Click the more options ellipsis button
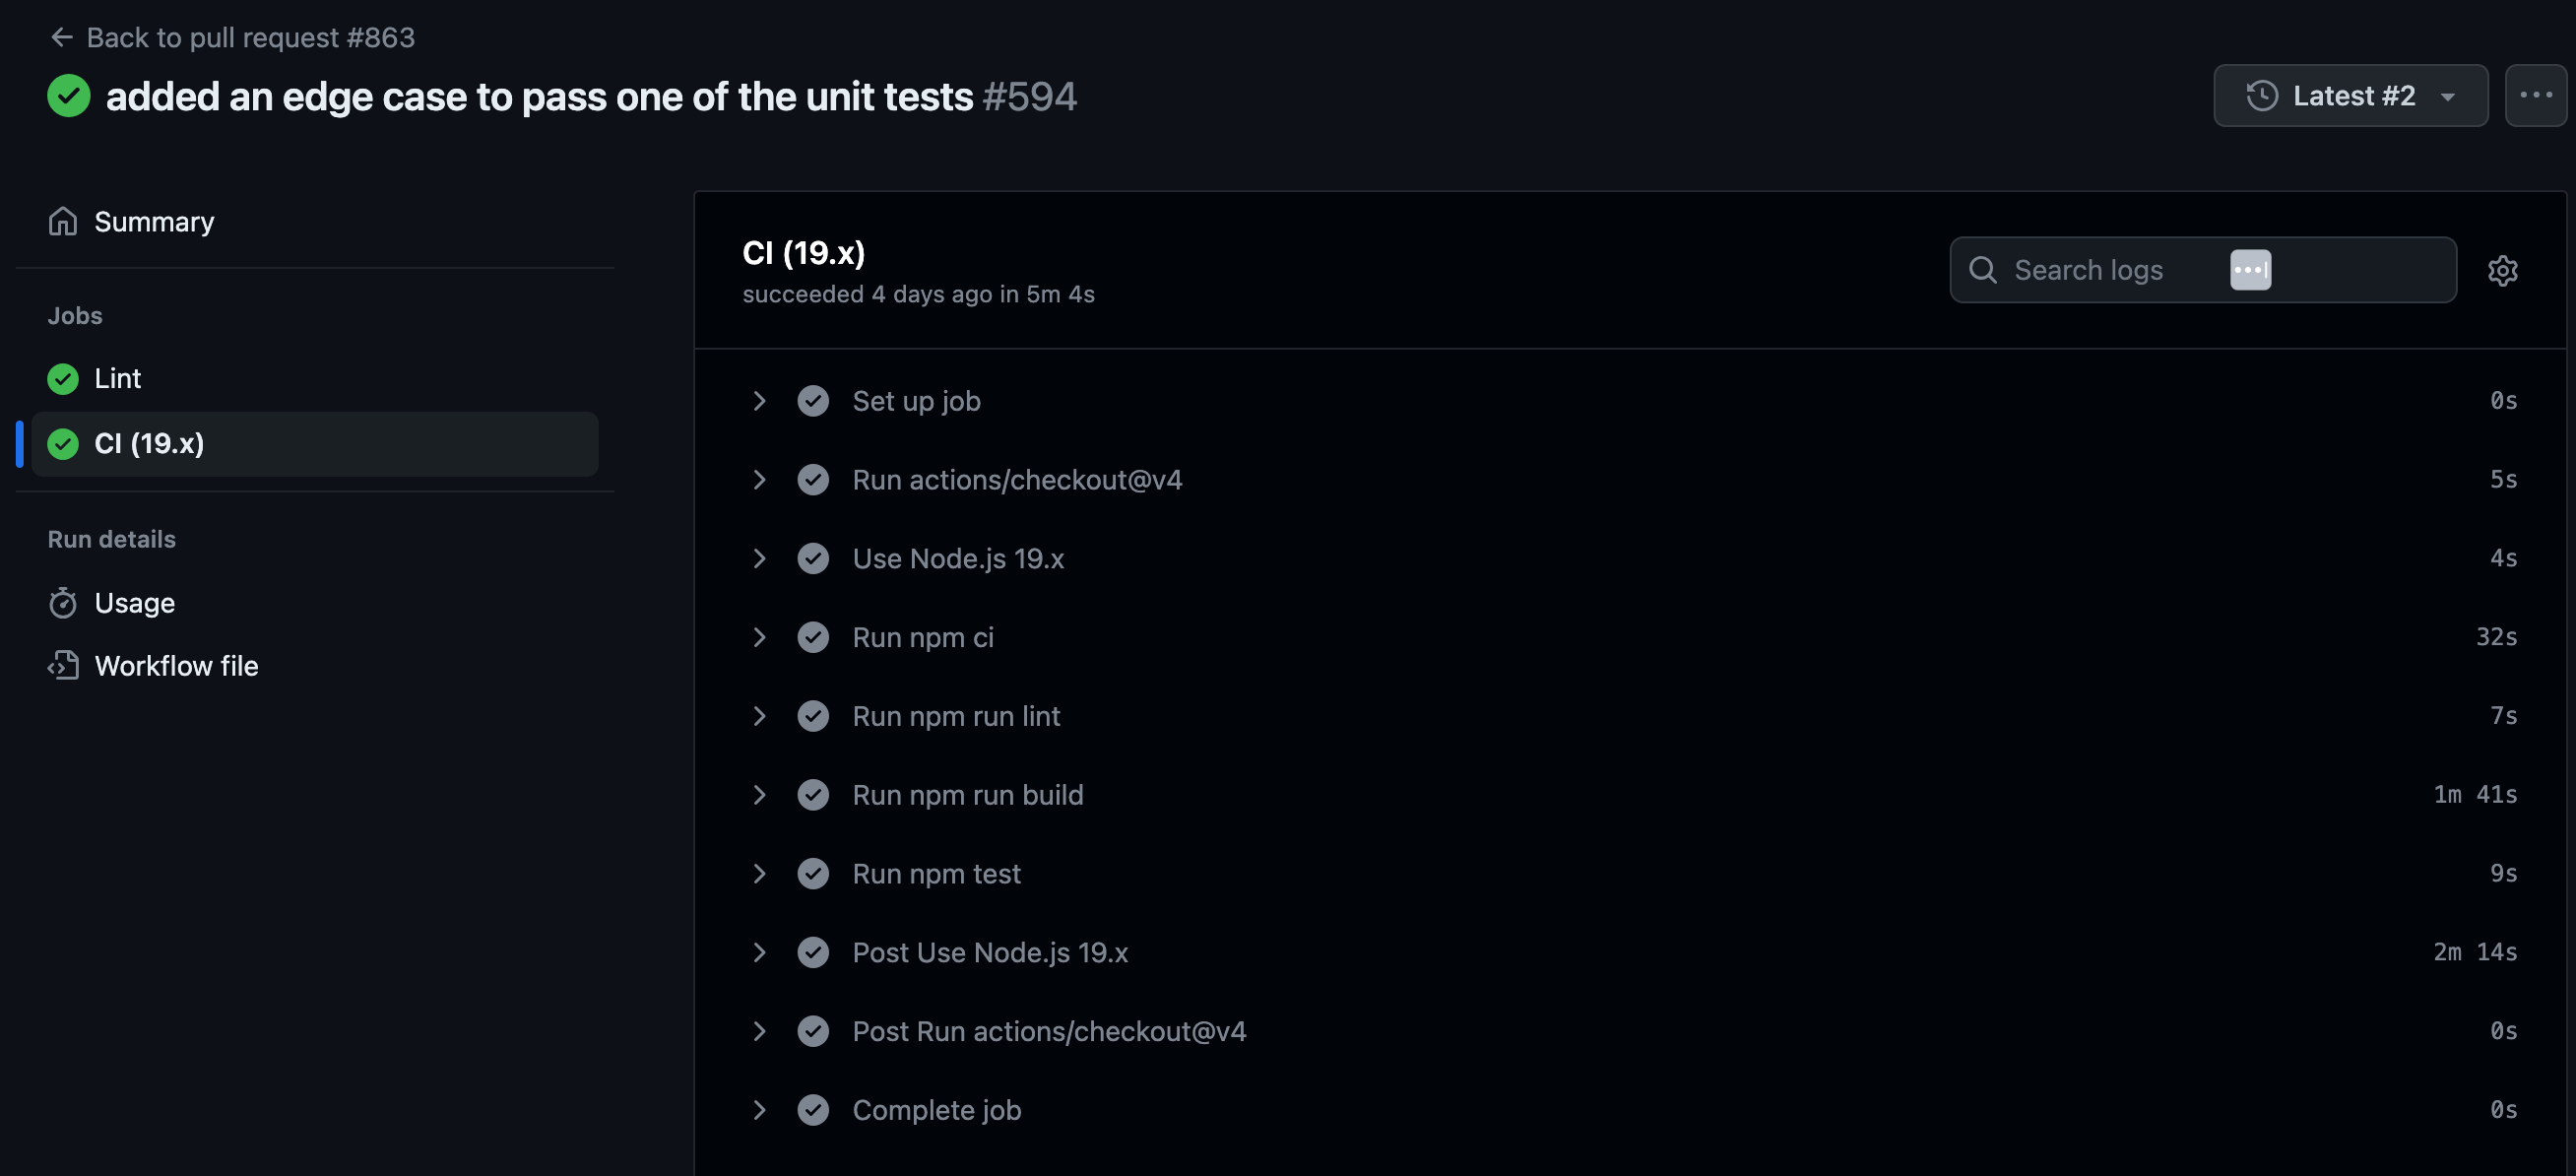The height and width of the screenshot is (1176, 2576). (x=2535, y=96)
